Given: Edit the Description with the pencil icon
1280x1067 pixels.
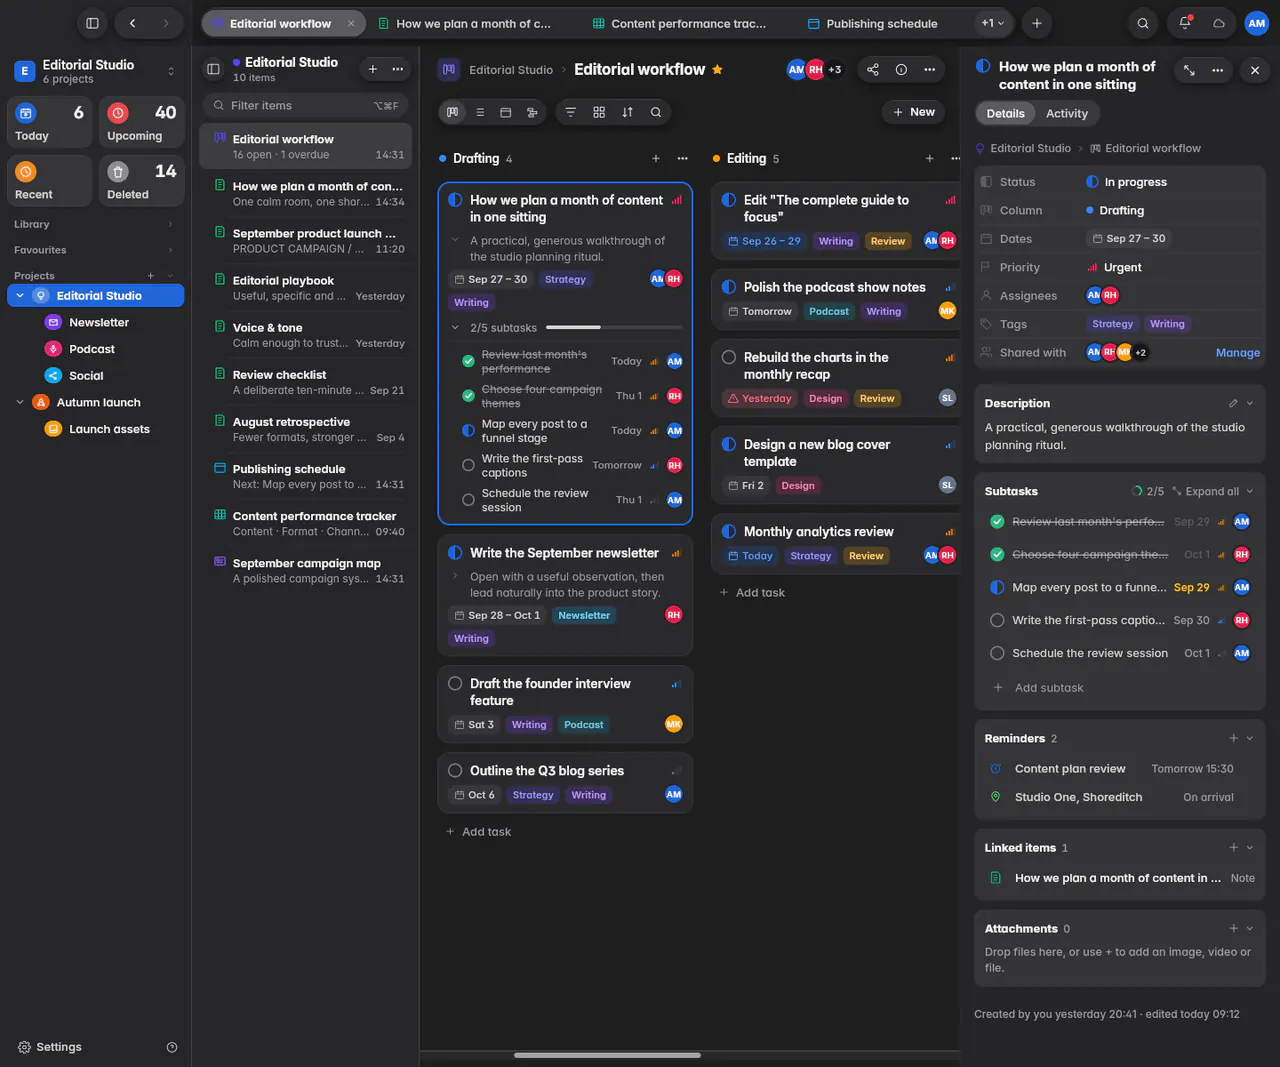Looking at the screenshot, I should (1233, 403).
